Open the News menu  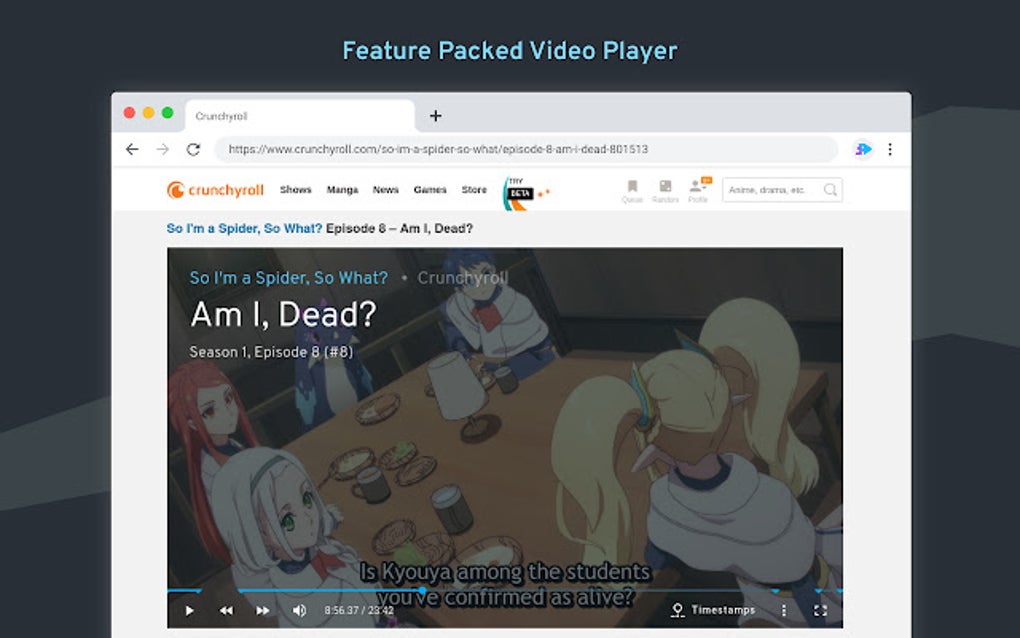coord(385,190)
